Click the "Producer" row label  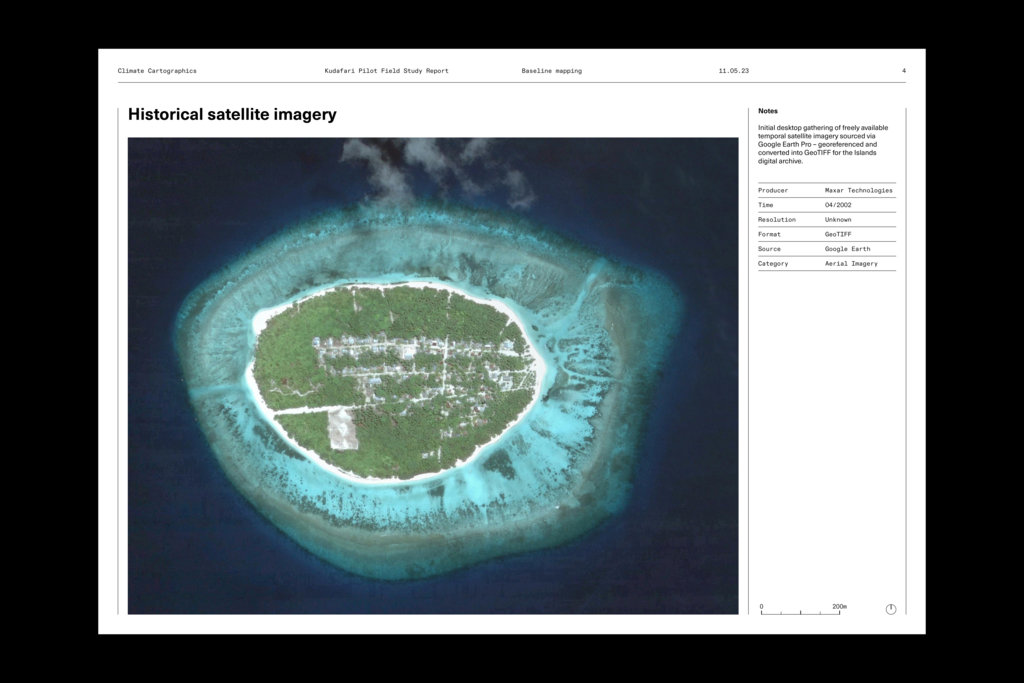tap(773, 190)
